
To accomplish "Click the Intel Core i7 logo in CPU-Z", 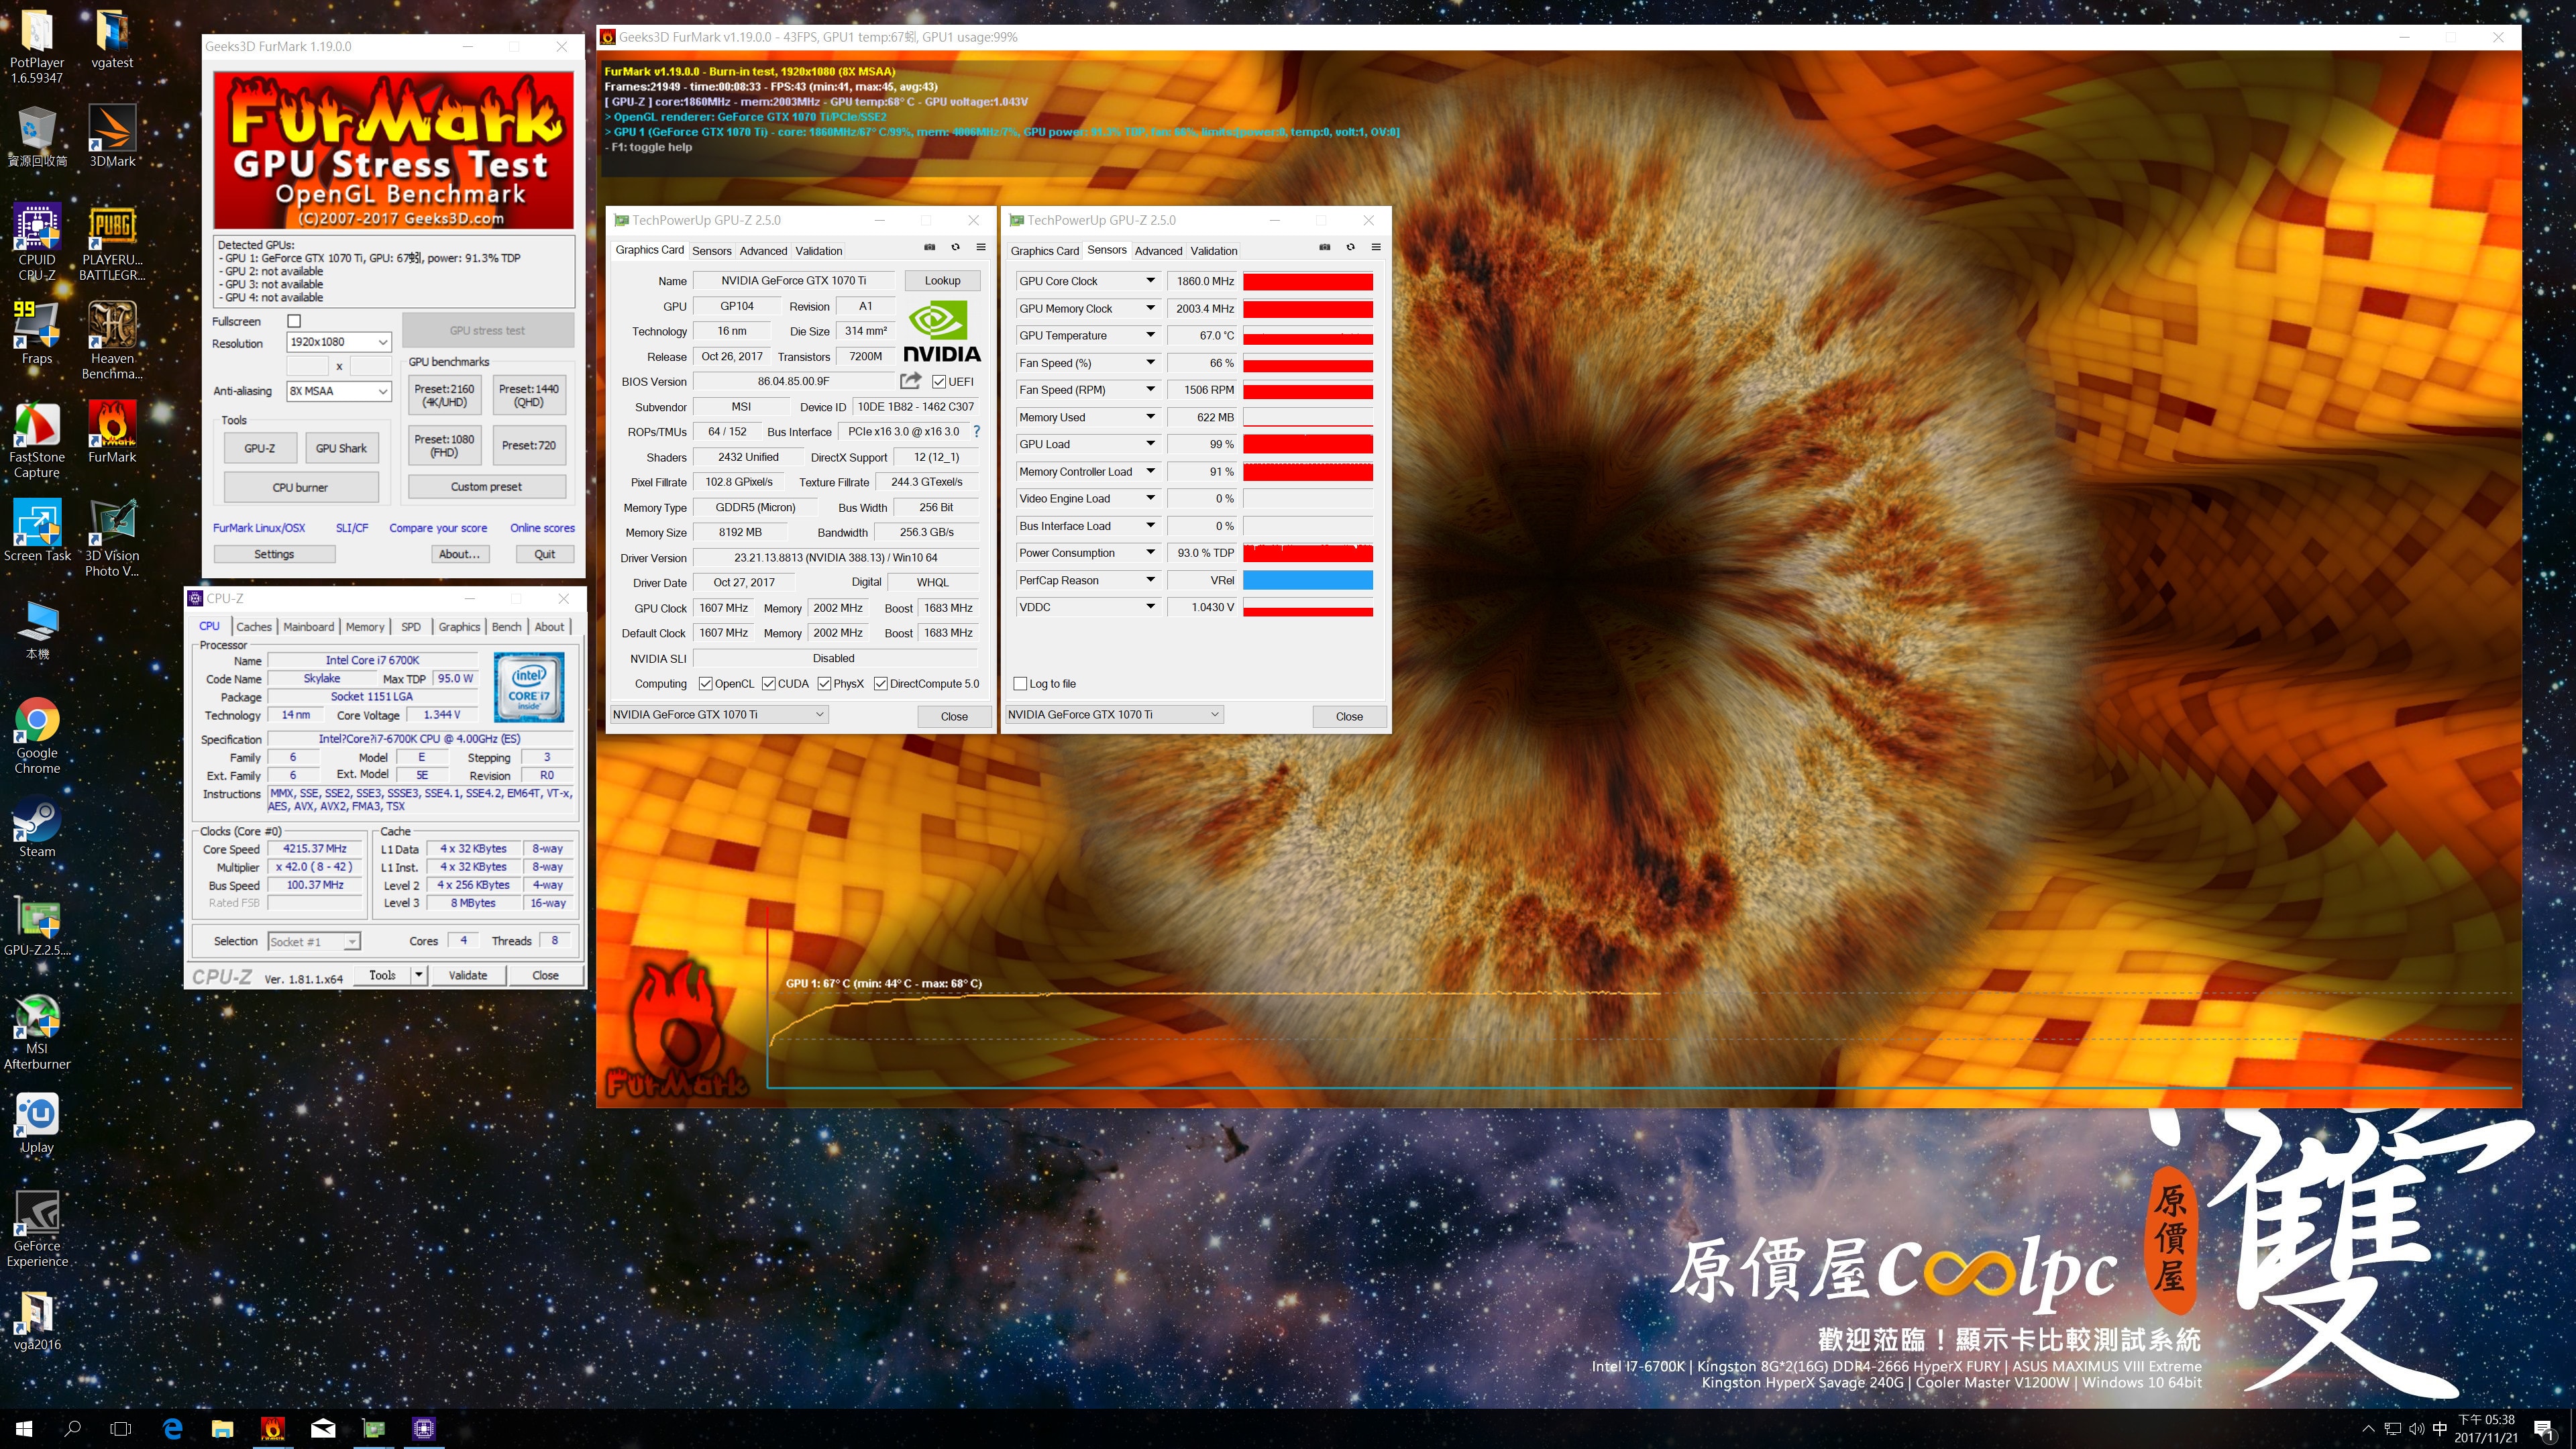I will [x=529, y=687].
